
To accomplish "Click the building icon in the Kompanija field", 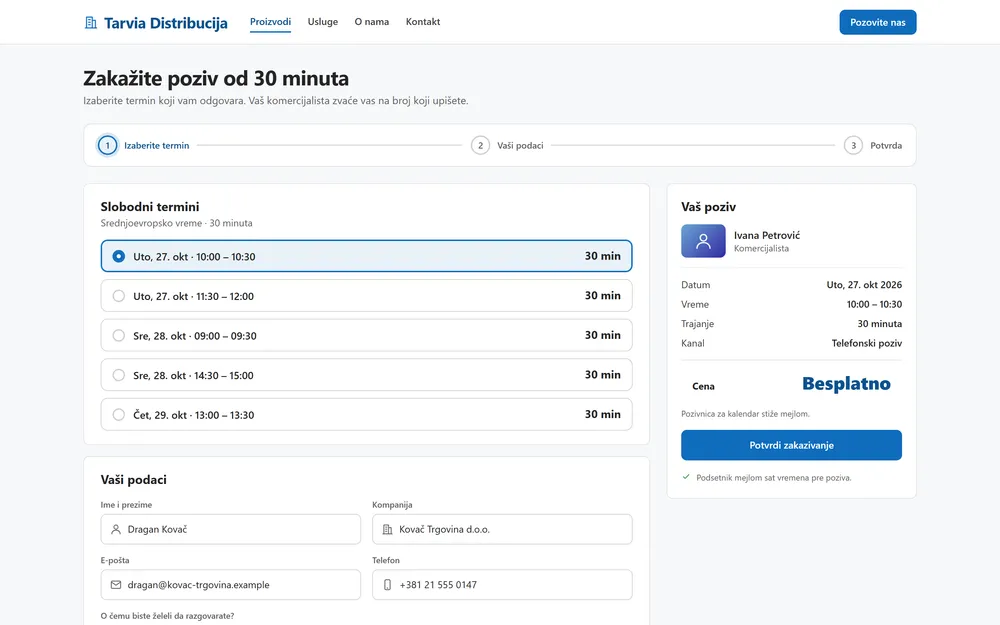I will (387, 529).
